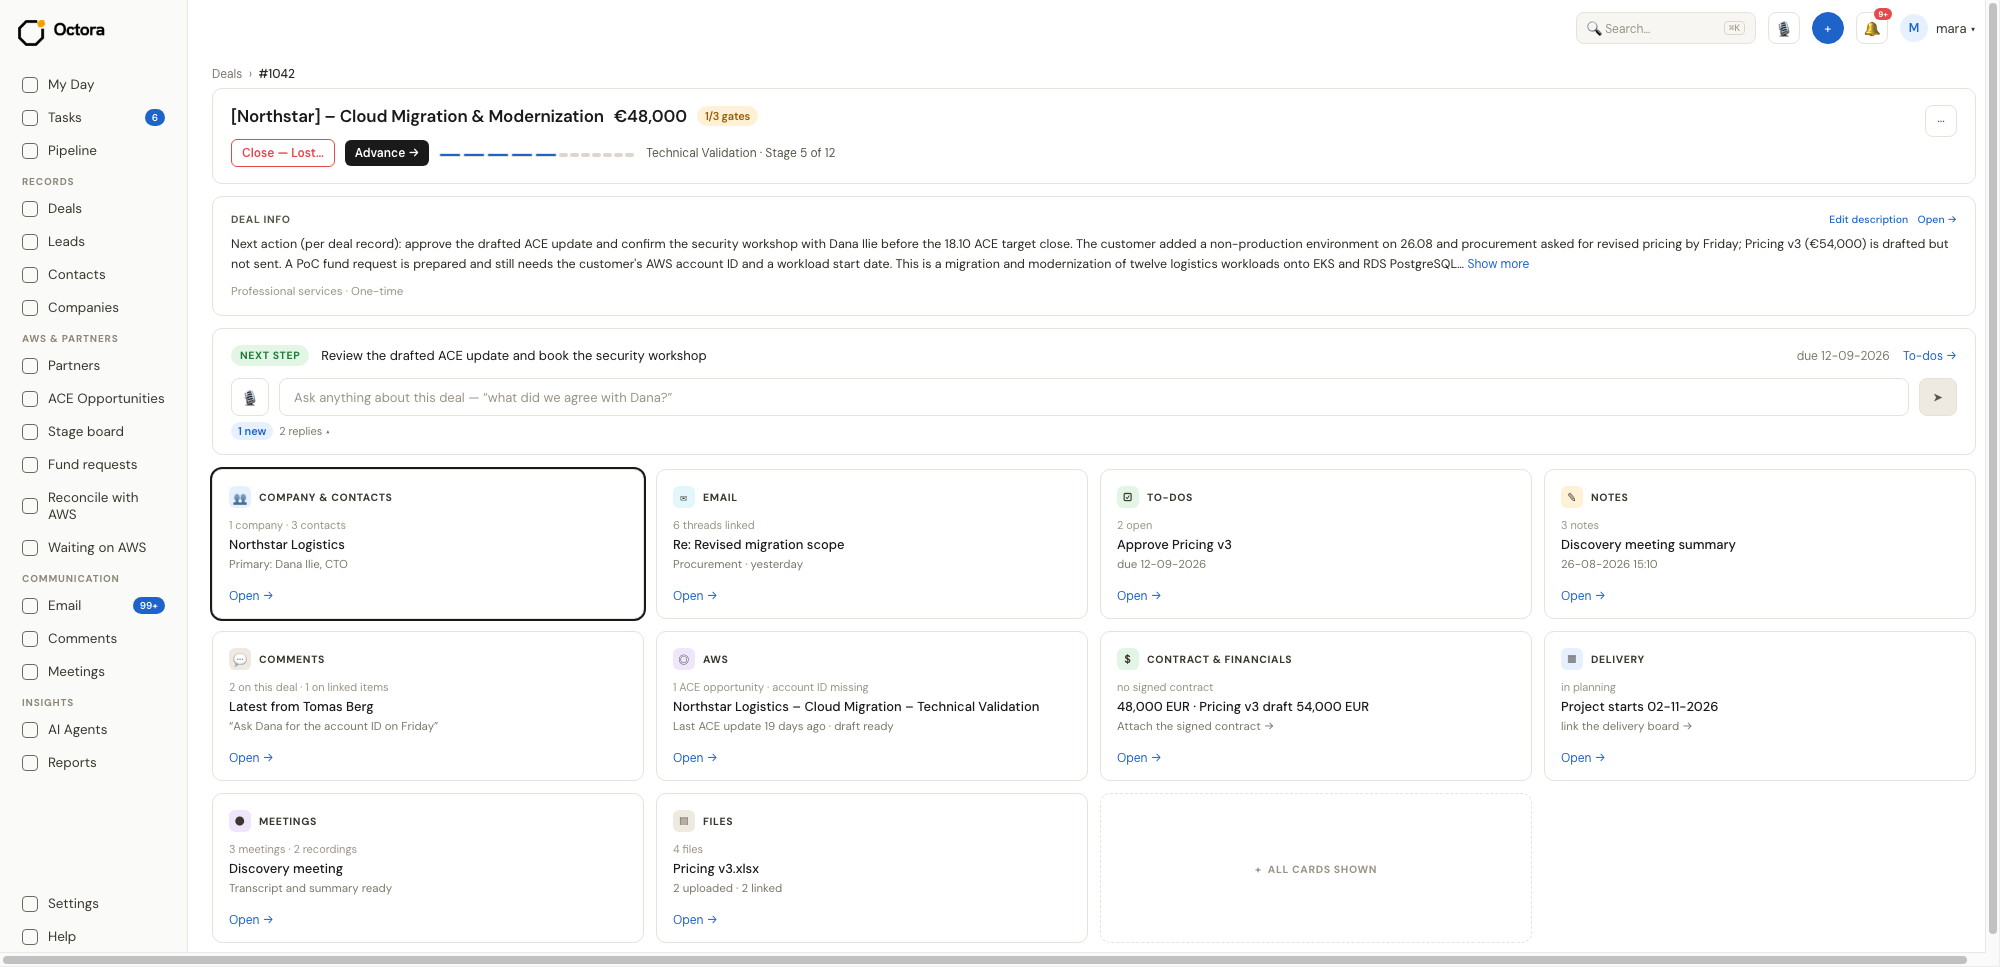This screenshot has width=2000, height=967.
Task: Send the deal question with arrow button
Action: tap(1938, 398)
